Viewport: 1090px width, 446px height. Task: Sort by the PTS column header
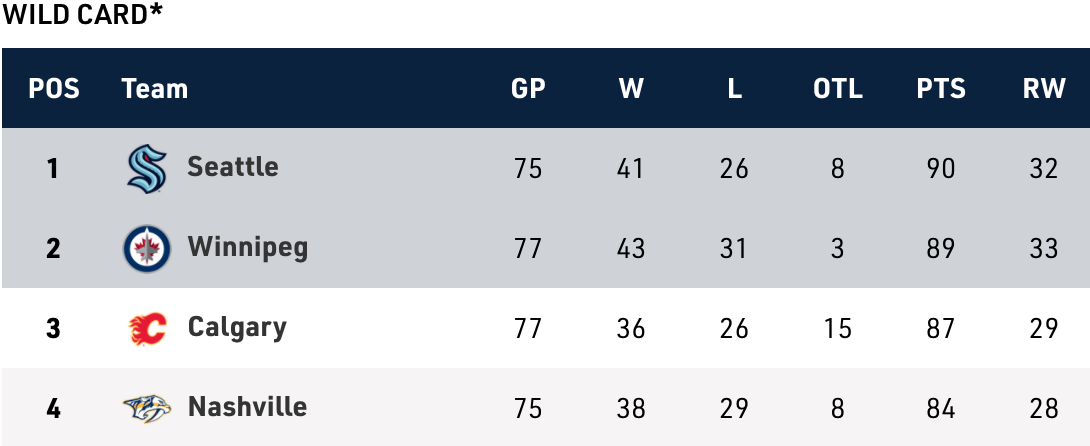coord(941,89)
